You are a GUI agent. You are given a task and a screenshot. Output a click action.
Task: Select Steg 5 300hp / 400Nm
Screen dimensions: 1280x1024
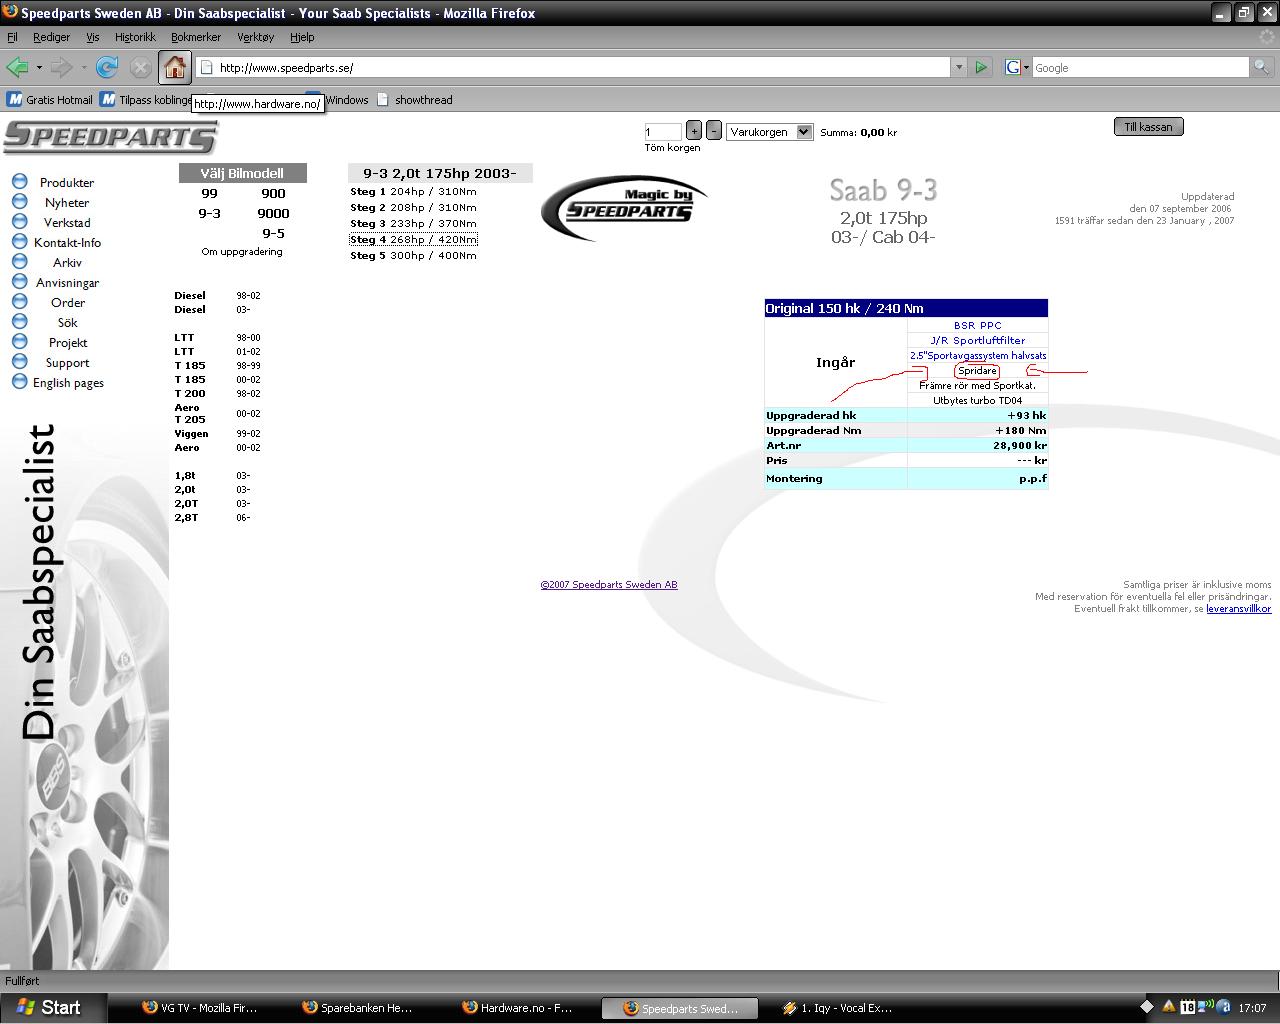[413, 256]
